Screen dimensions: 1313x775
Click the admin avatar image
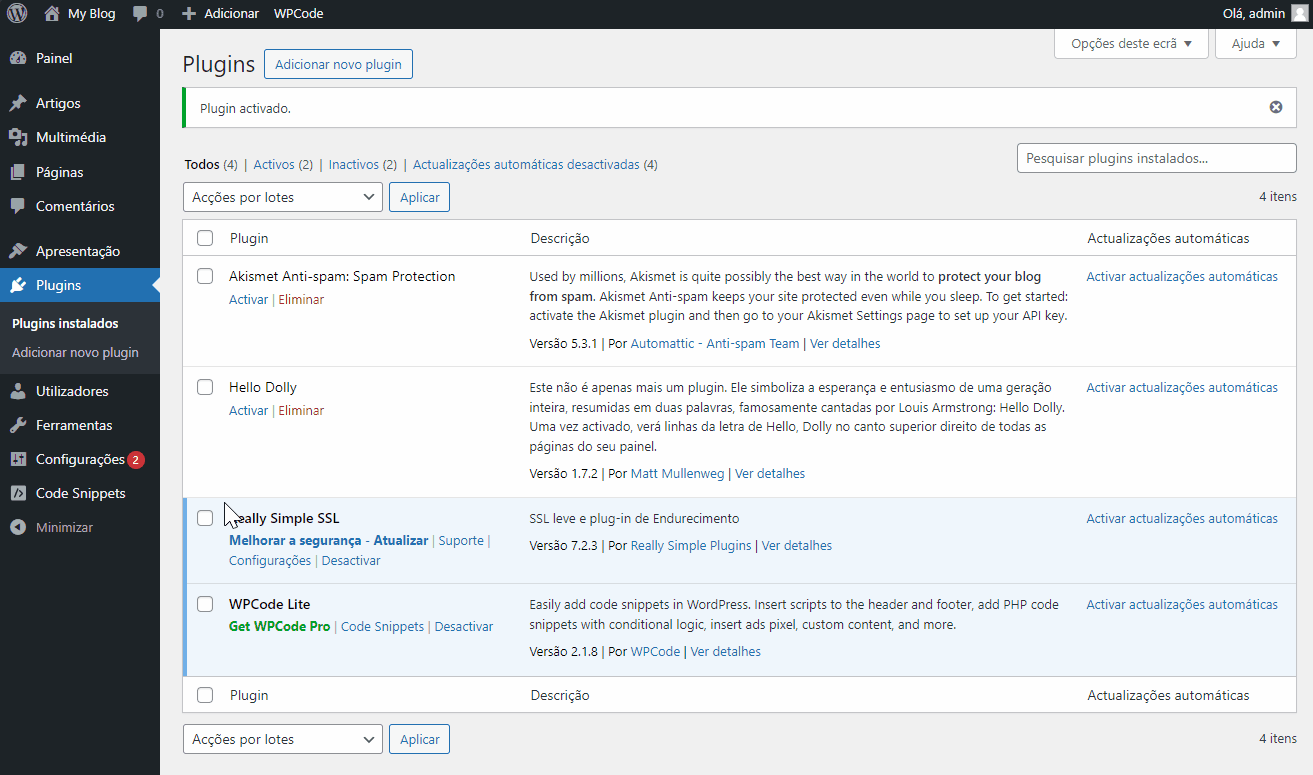point(1298,14)
